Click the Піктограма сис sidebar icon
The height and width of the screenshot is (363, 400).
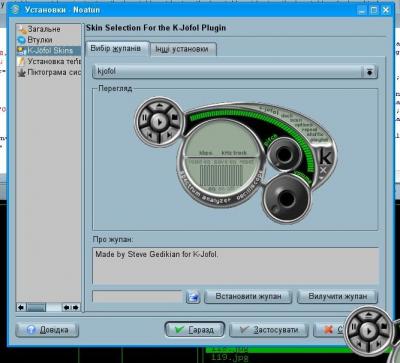tap(22, 72)
